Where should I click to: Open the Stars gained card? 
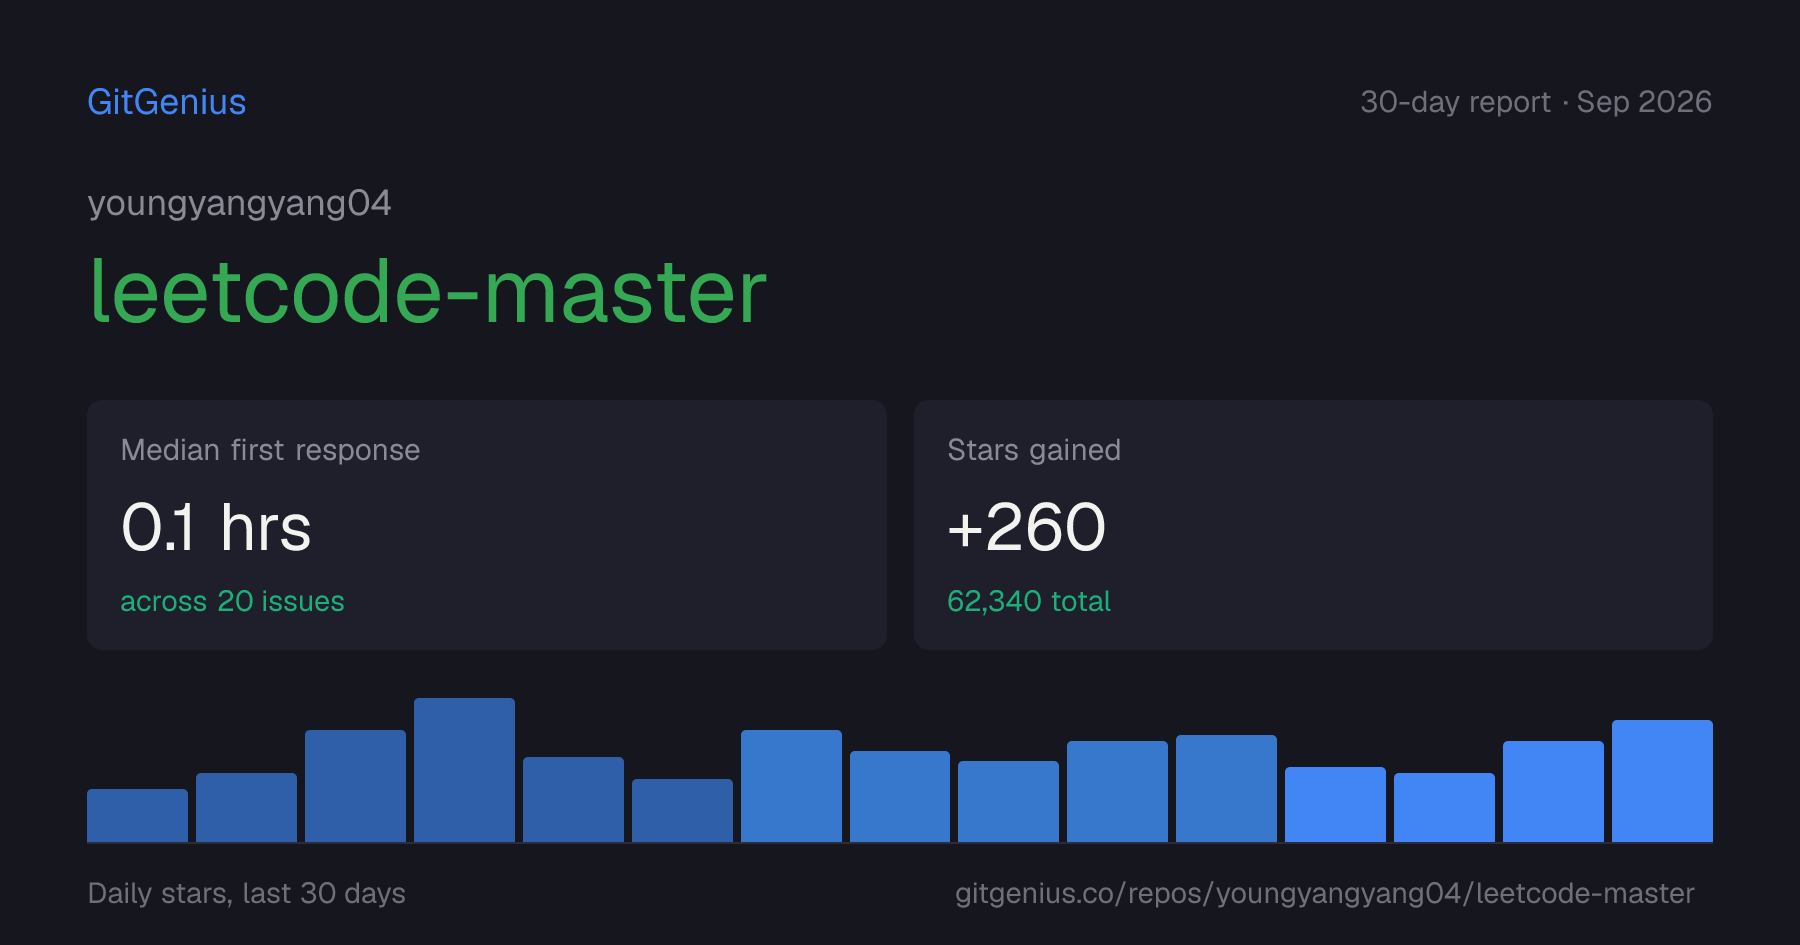1313,525
